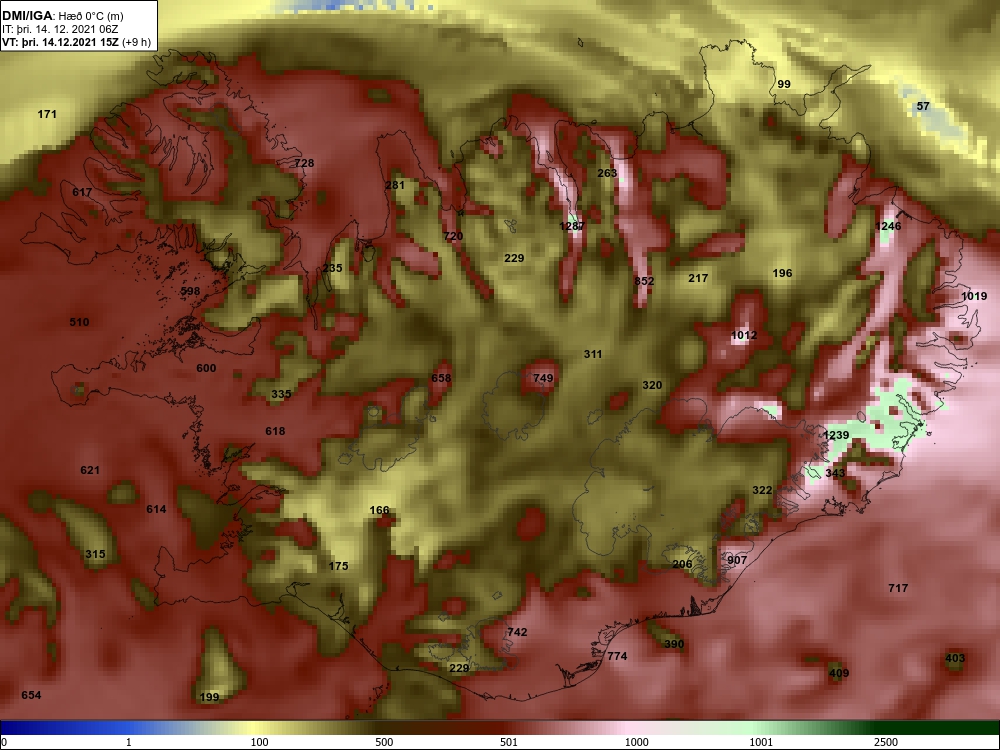This screenshot has height=750, width=1000.
Task: Click the 175 map value
Action: pos(338,566)
